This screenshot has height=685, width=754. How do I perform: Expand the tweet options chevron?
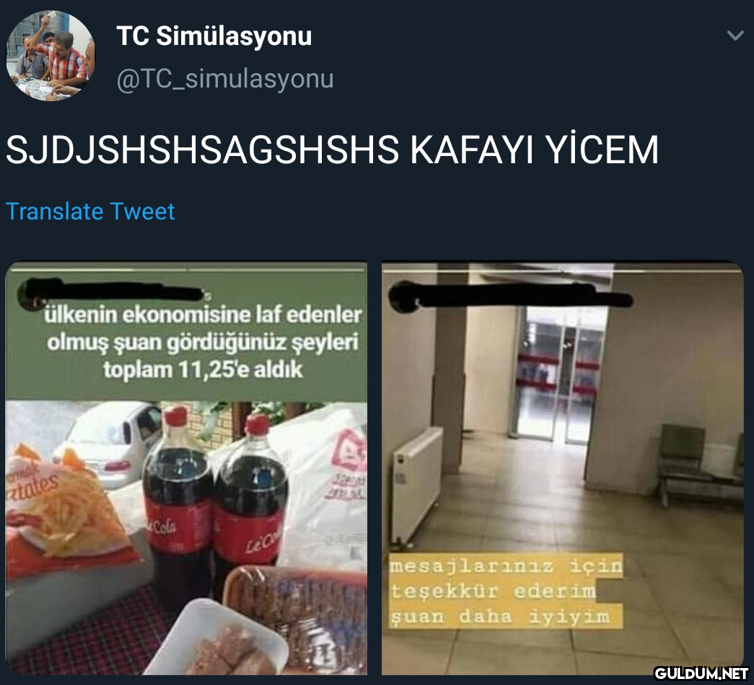[x=735, y=35]
